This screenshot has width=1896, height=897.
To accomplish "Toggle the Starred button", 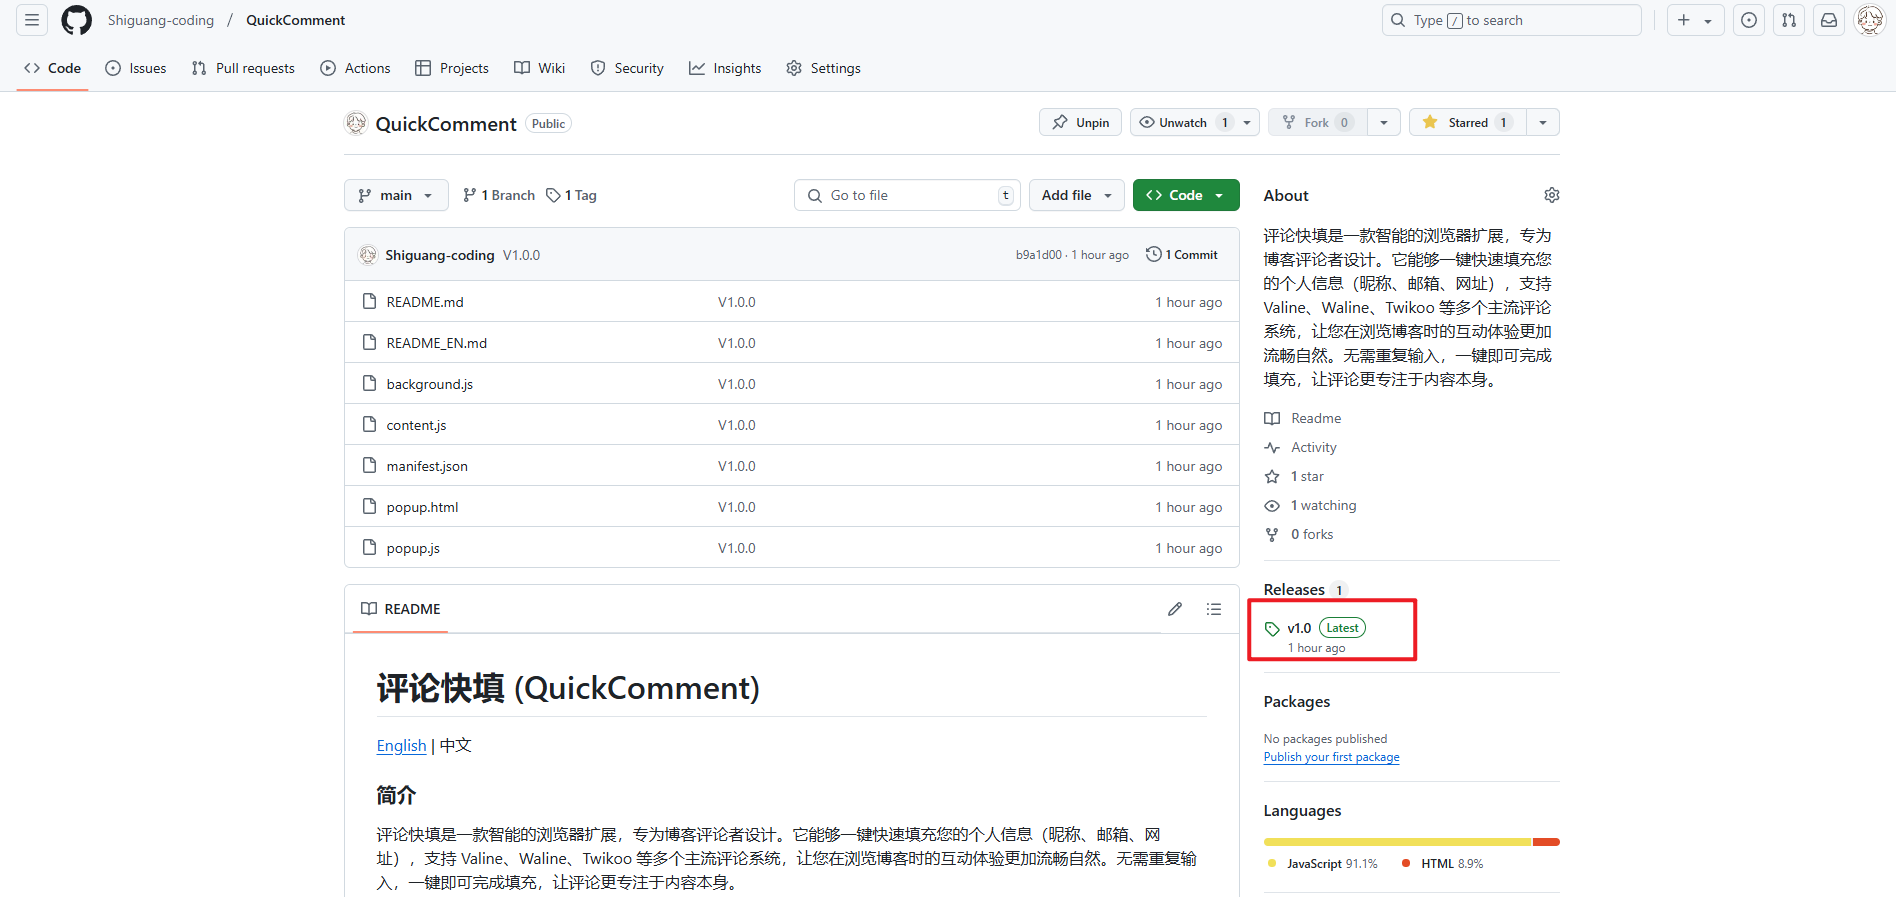I will pos(1468,122).
